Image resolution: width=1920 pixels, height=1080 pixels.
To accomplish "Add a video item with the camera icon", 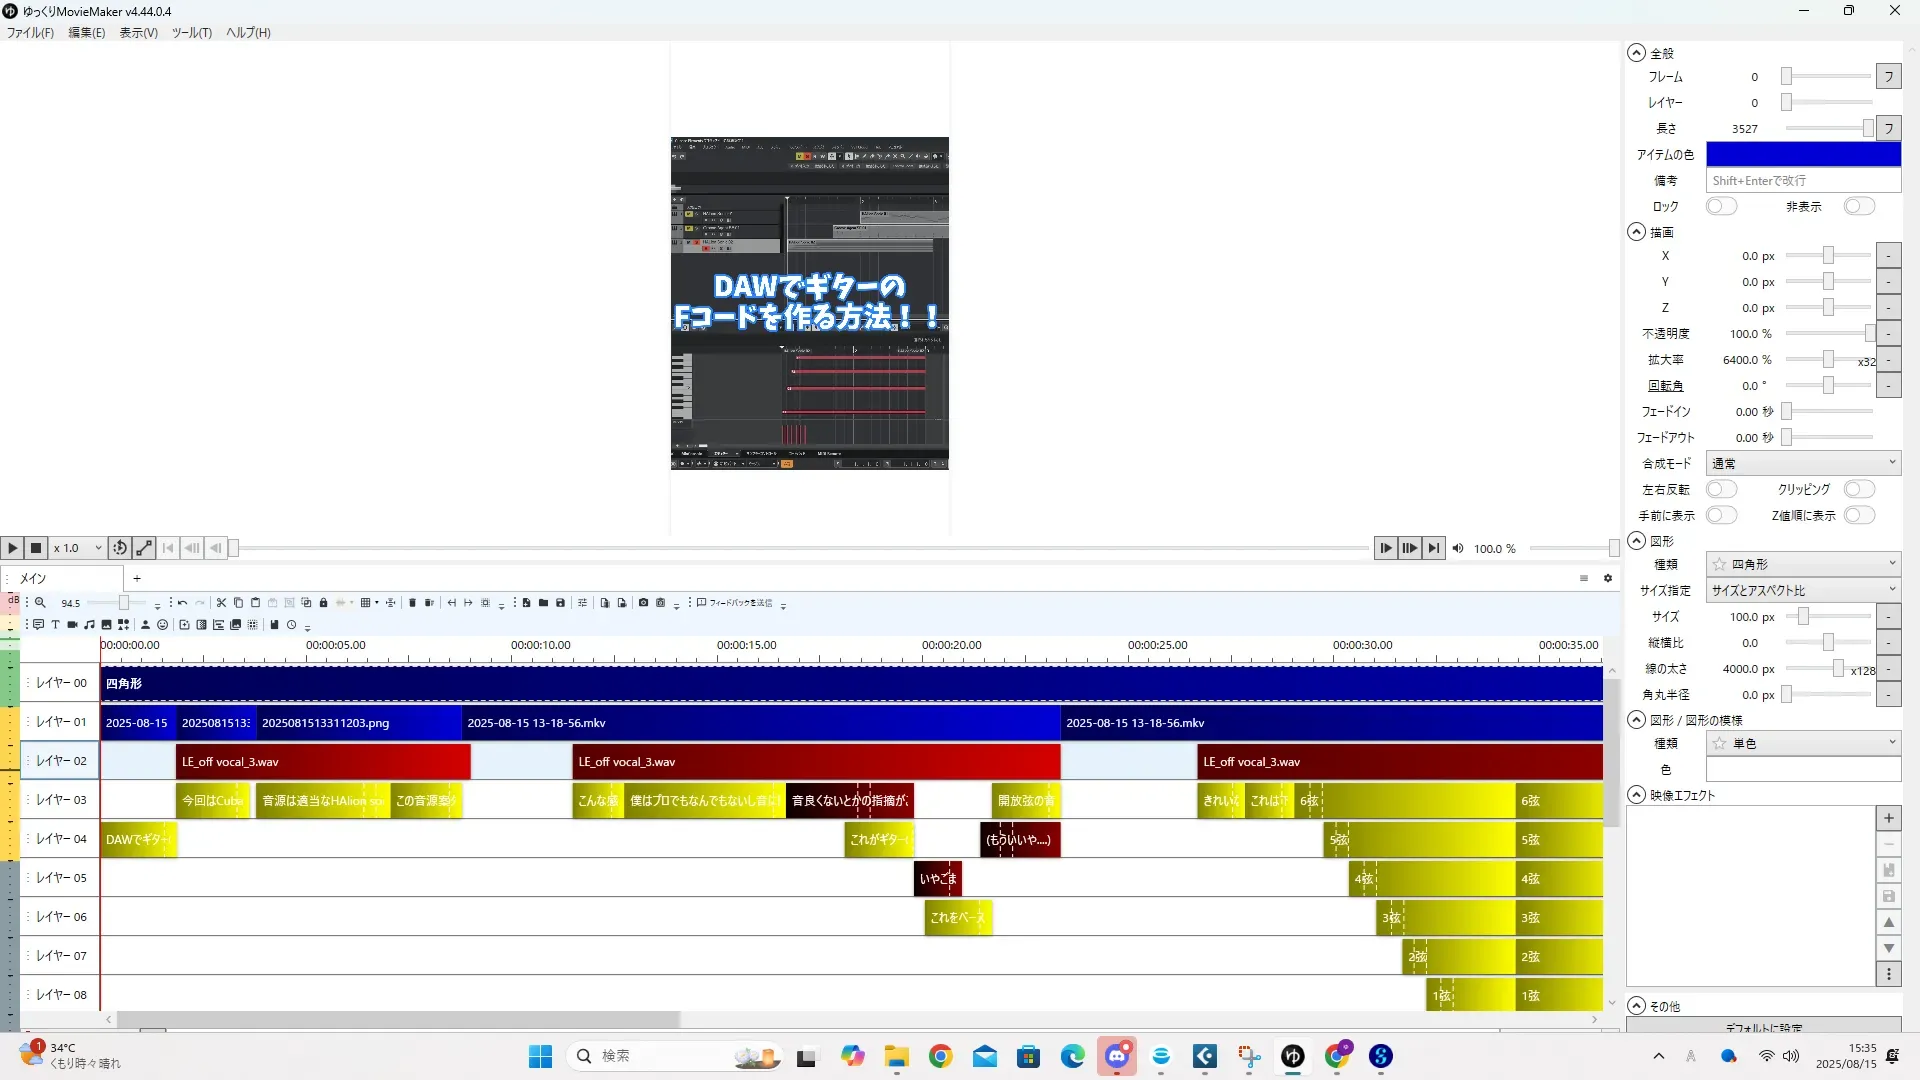I will point(72,625).
